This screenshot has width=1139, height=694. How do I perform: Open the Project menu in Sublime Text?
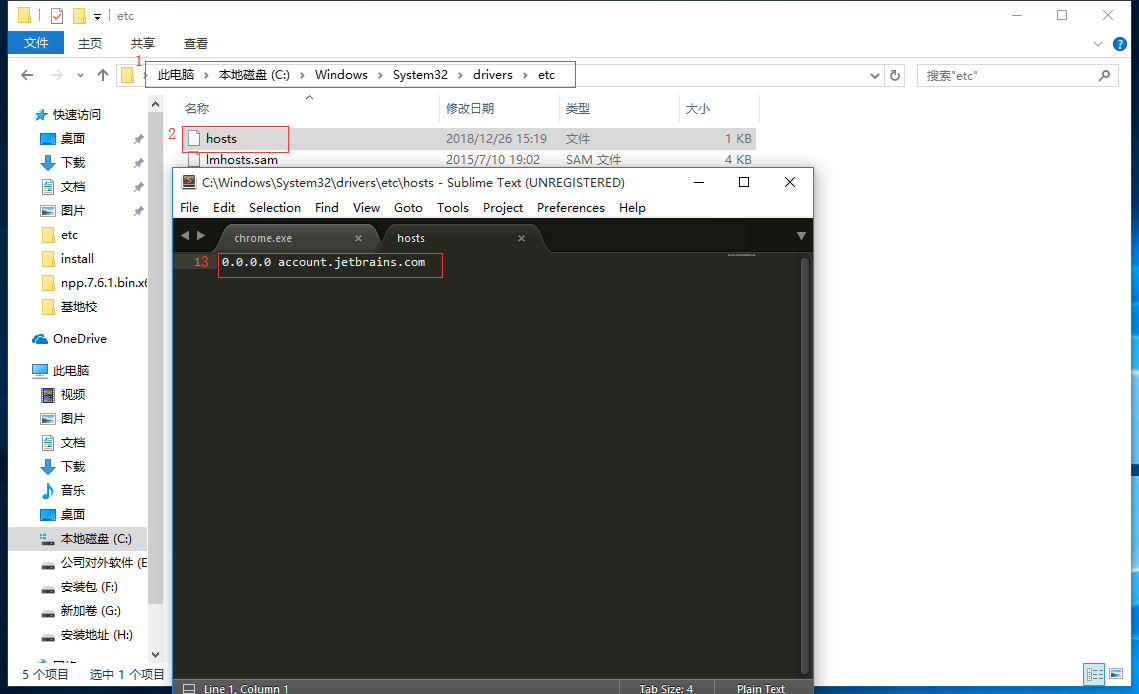click(503, 208)
